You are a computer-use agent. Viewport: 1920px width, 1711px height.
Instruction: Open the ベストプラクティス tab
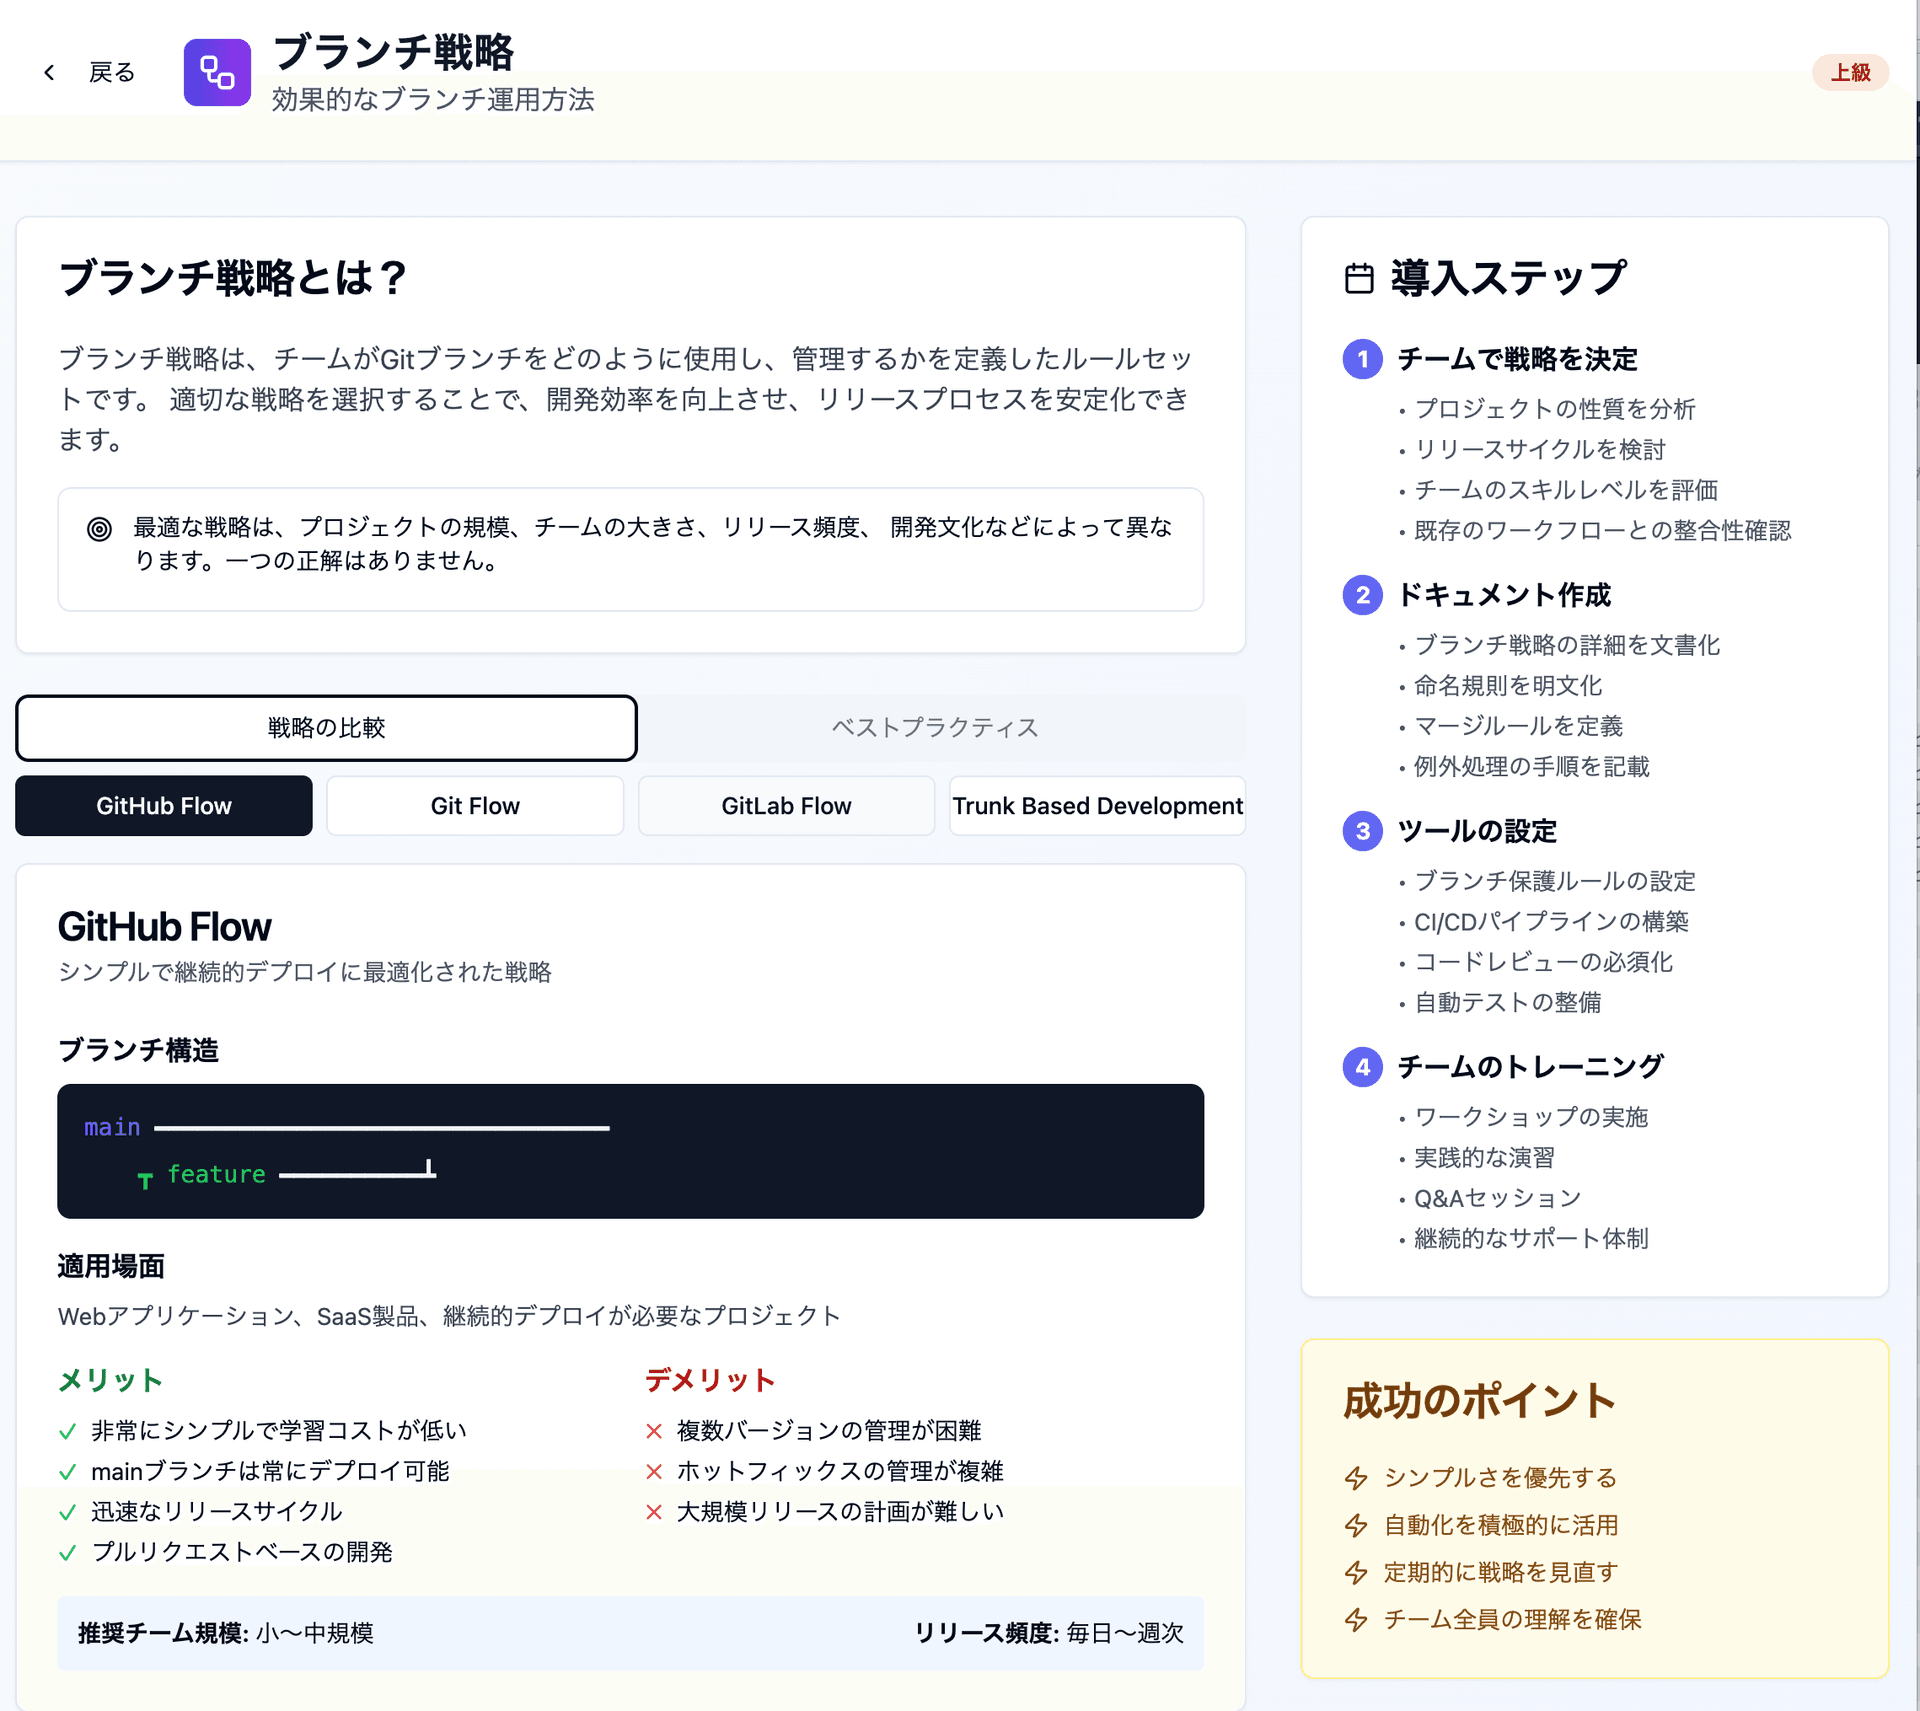pyautogui.click(x=935, y=728)
